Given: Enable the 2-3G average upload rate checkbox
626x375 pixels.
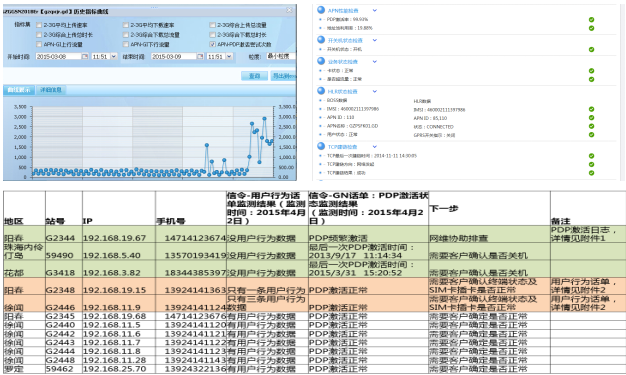Looking at the screenshot, I should pyautogui.click(x=39, y=25).
